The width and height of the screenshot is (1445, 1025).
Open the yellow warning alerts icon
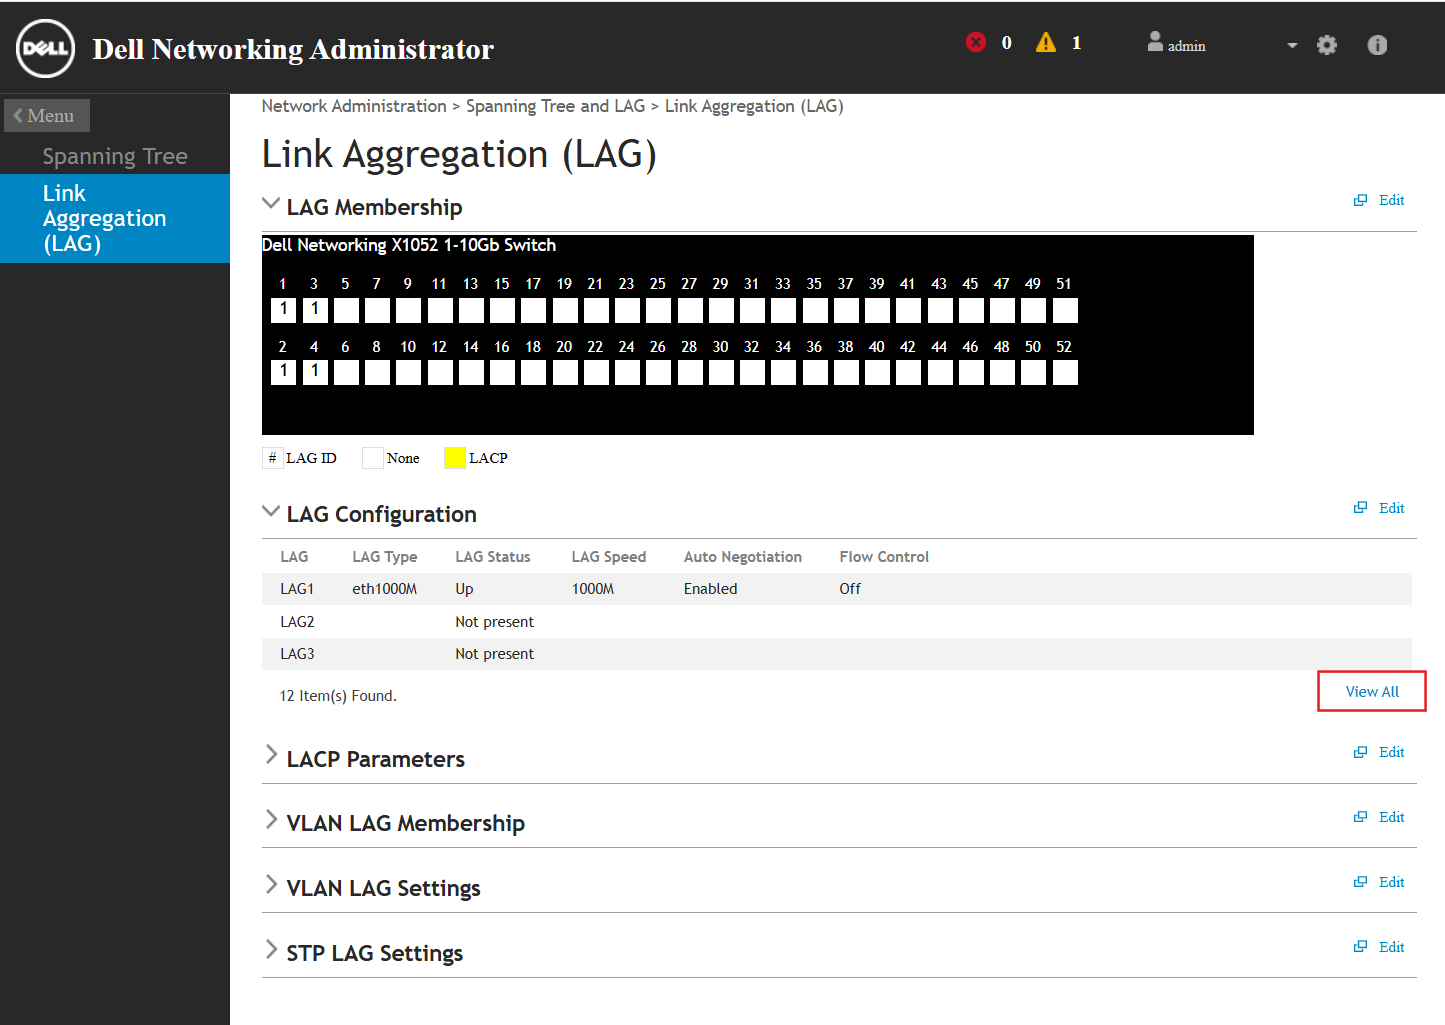click(1046, 42)
